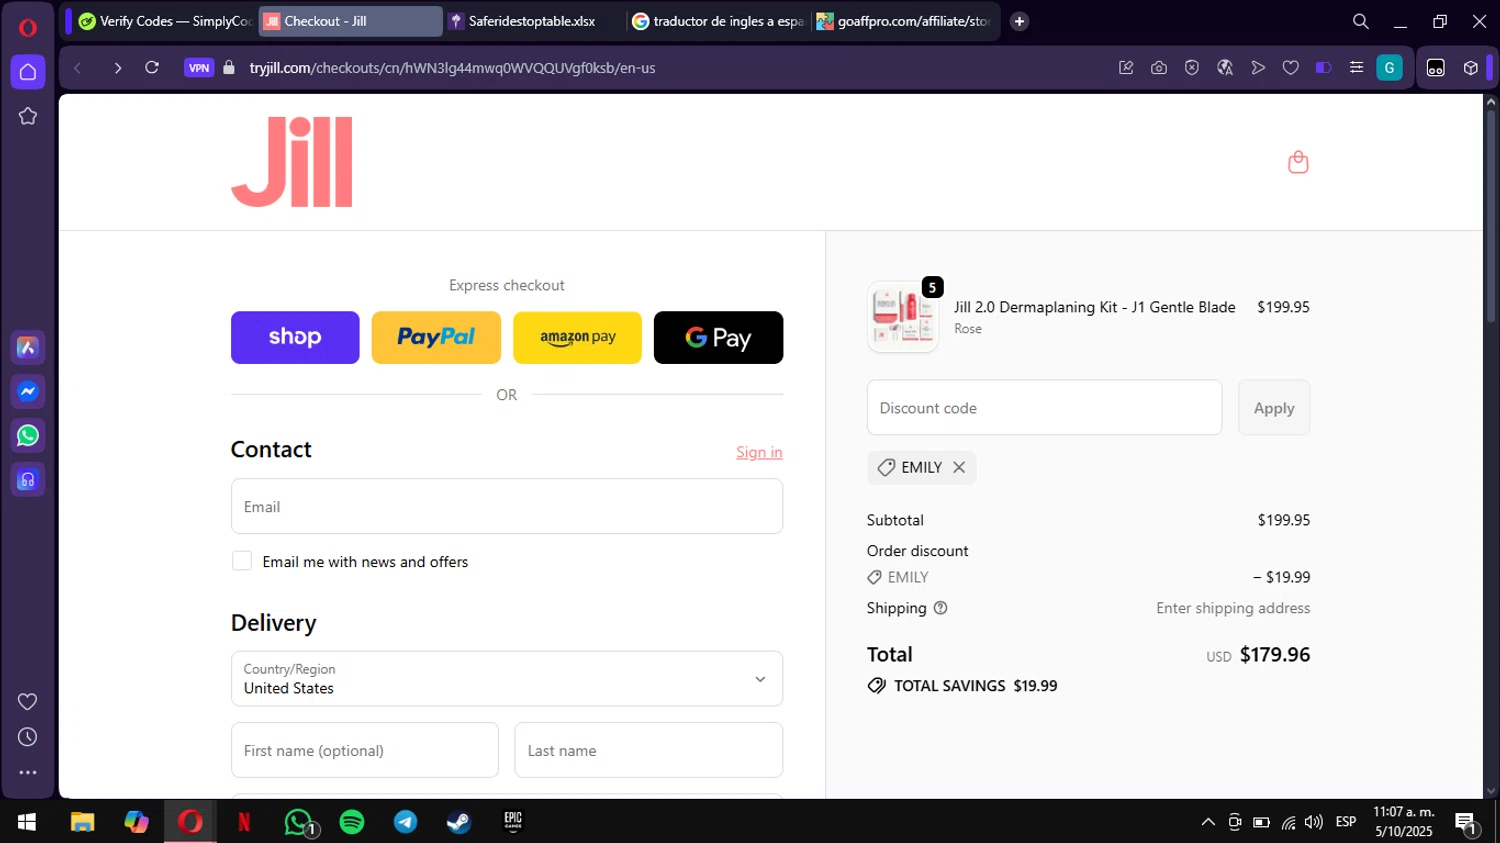This screenshot has height=843, width=1500.
Task: Open the green G profile icon
Action: coord(1389,68)
